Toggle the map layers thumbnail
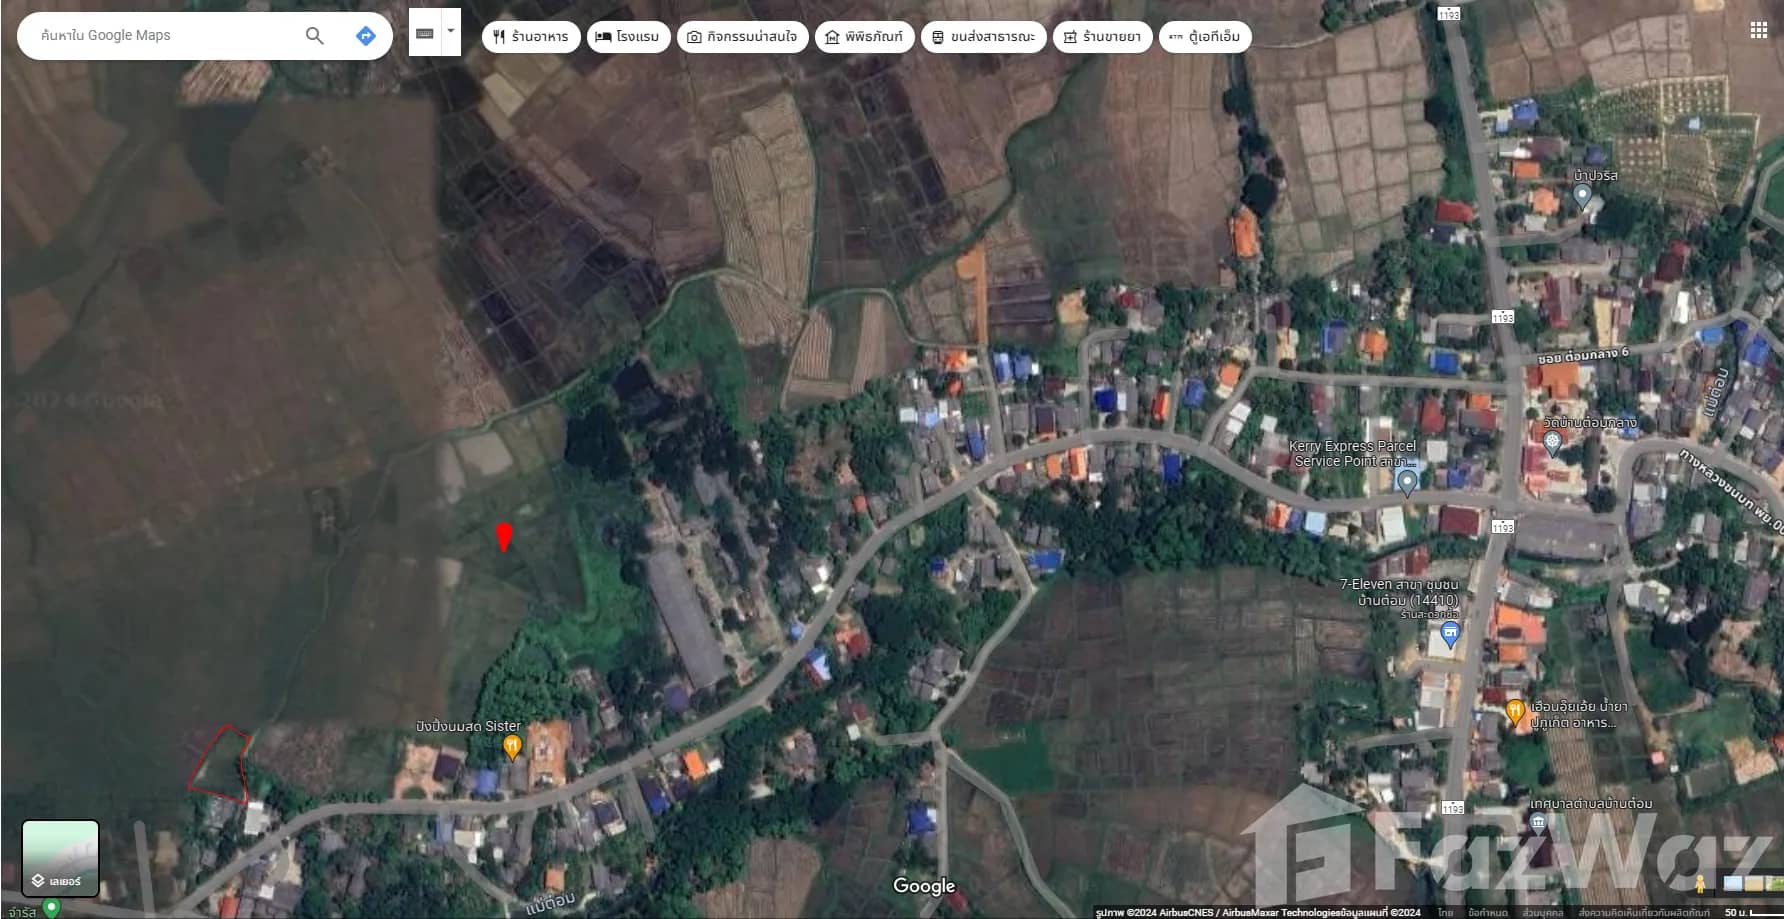Screen dimensions: 1784x919 point(61,858)
